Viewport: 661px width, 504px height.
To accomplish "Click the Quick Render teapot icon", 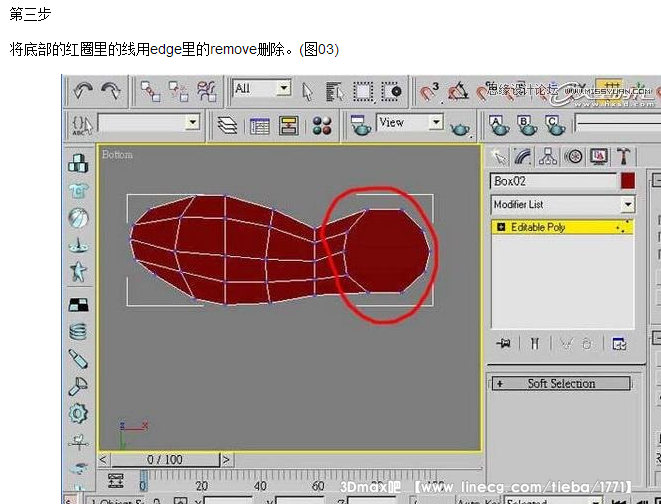I will [460, 129].
